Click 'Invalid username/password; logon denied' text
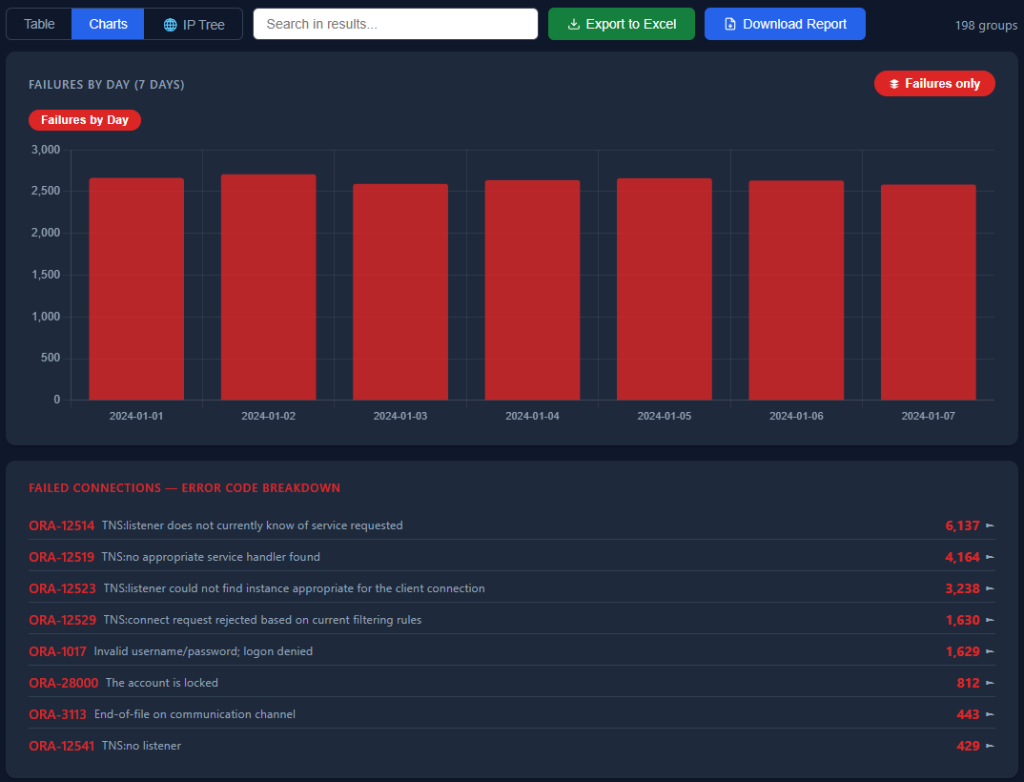1024x782 pixels. (203, 651)
